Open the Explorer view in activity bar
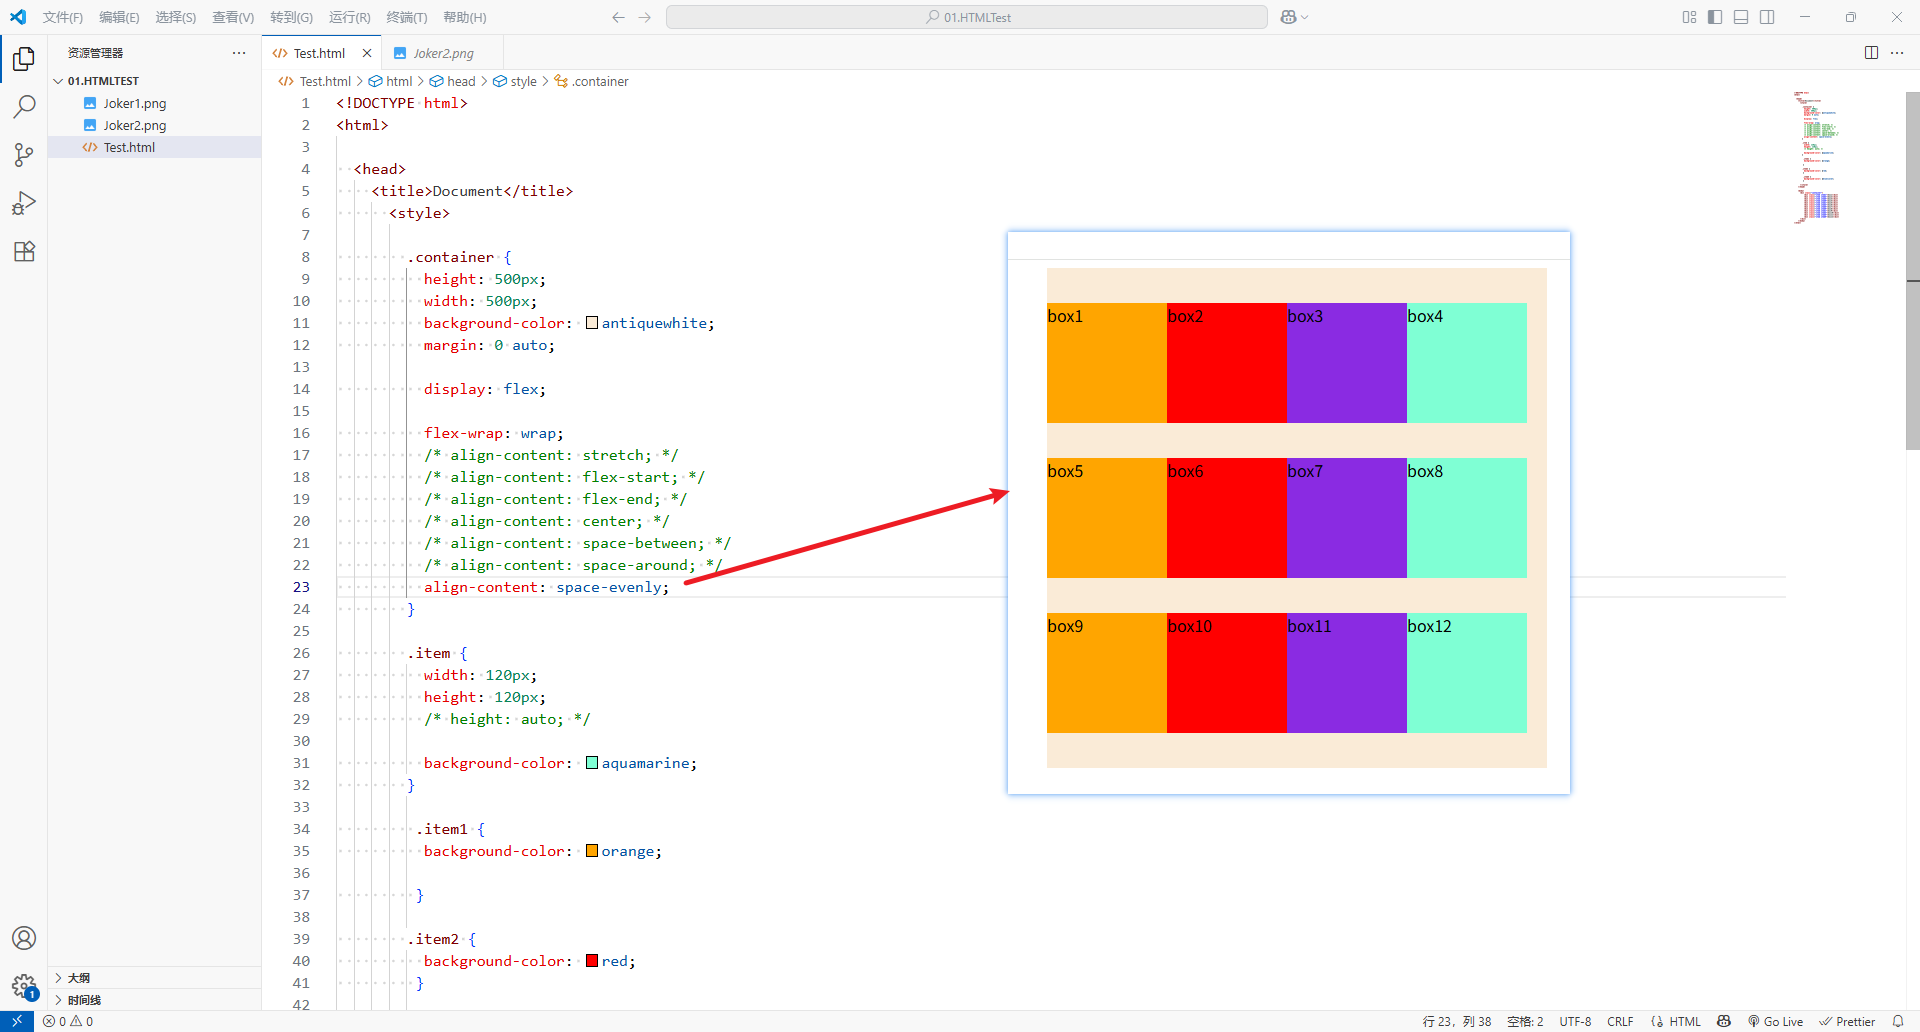 [24, 59]
